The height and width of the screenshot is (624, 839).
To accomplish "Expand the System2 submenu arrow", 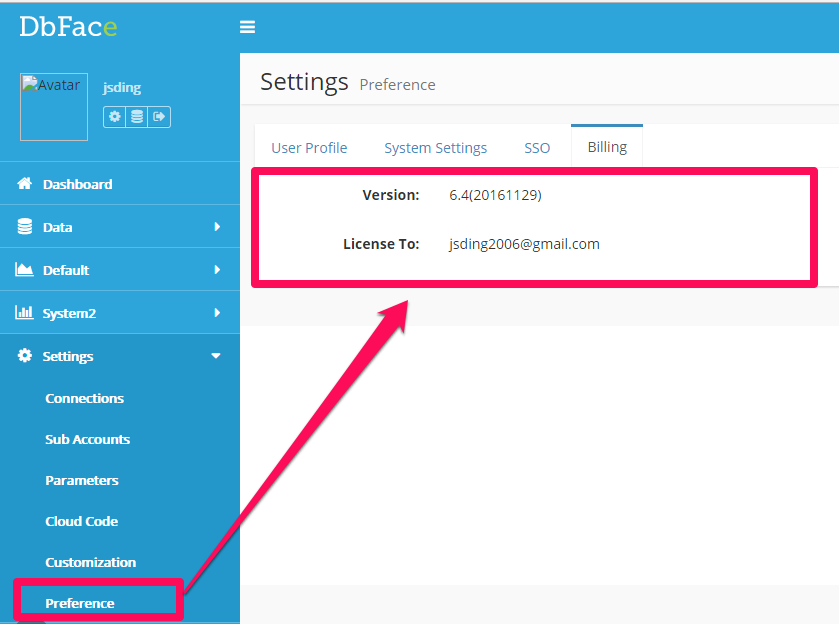I will click(217, 313).
